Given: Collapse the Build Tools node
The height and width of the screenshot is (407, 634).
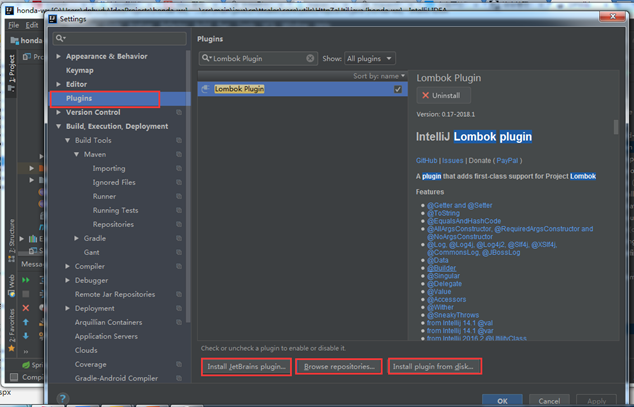Looking at the screenshot, I should [x=68, y=140].
